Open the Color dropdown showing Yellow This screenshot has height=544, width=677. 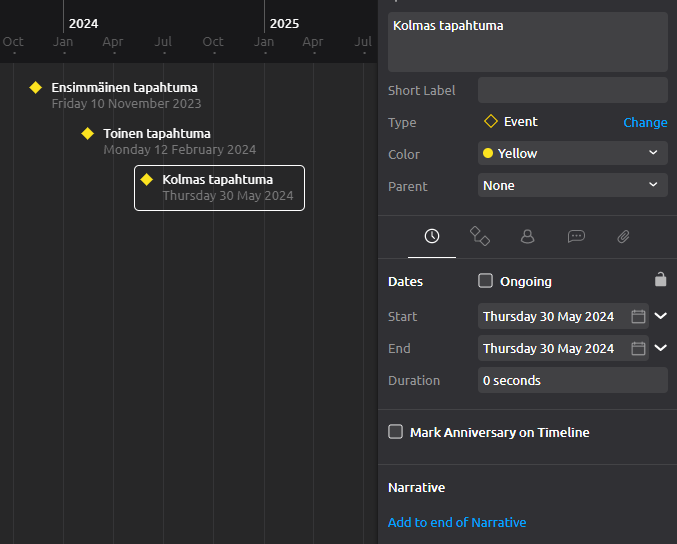573,153
